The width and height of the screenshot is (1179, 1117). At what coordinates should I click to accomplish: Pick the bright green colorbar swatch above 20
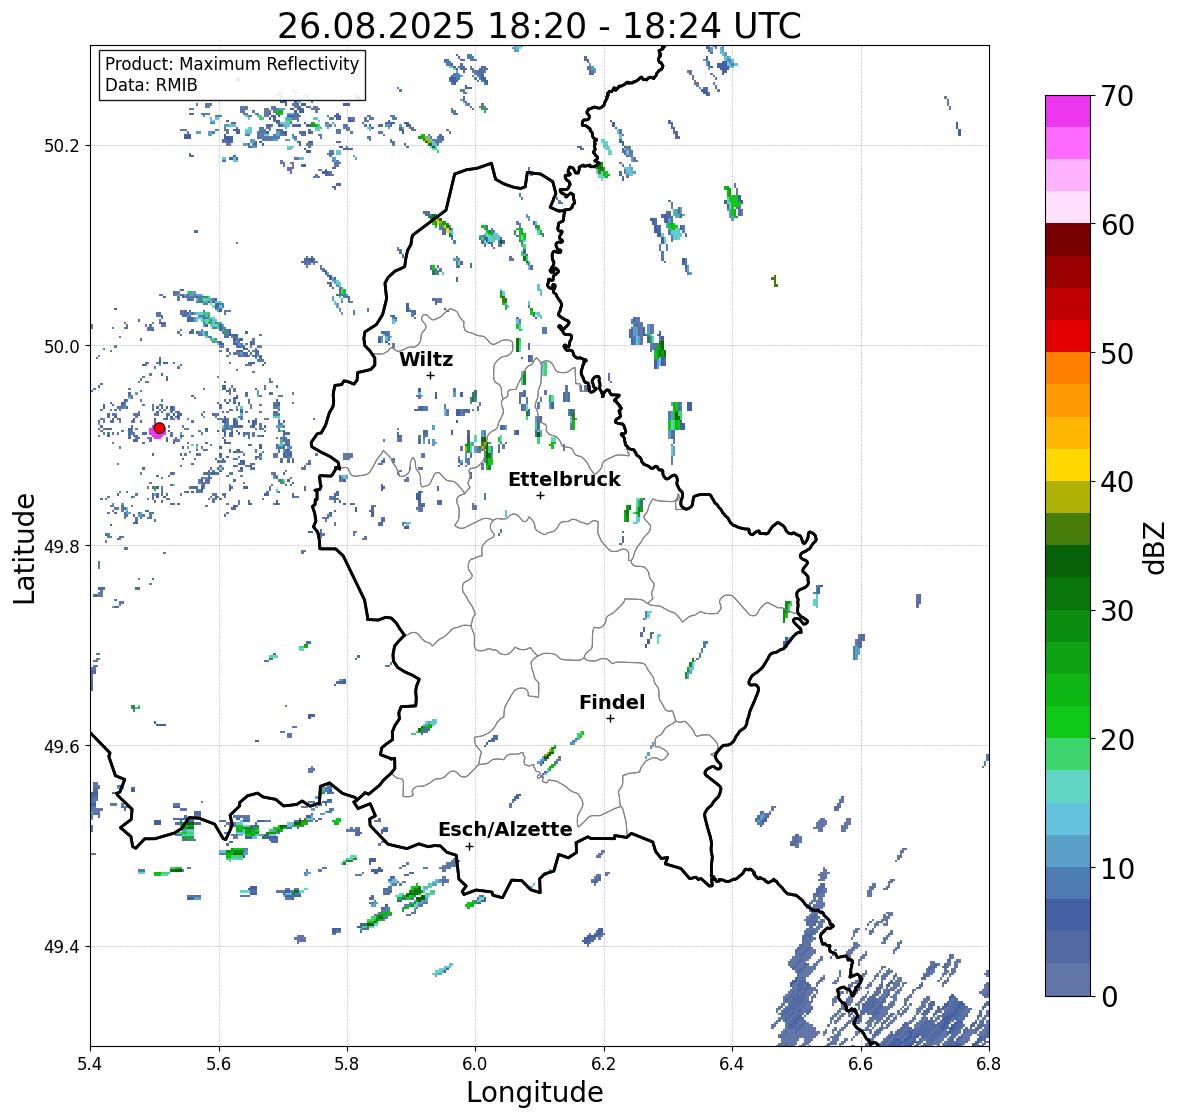pos(1068,722)
